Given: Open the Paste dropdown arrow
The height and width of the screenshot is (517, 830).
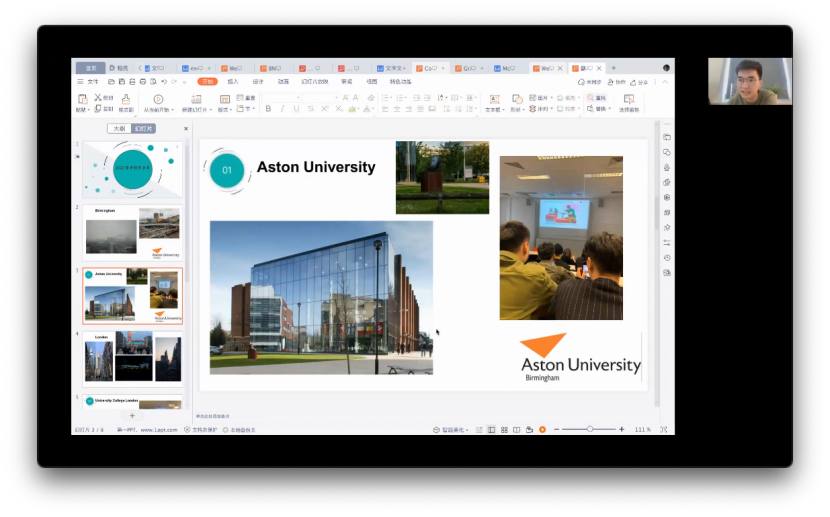Looking at the screenshot, I should point(88,110).
